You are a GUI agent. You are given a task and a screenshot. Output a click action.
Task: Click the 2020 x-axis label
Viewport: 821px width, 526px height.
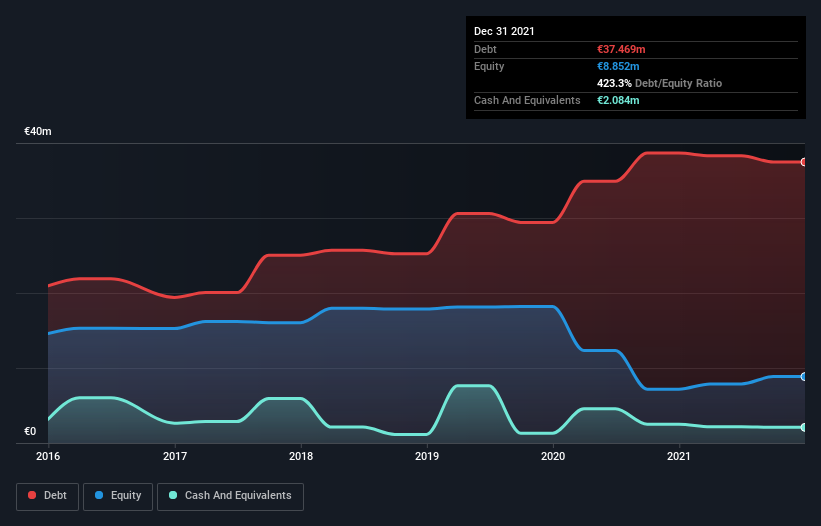coord(553,456)
